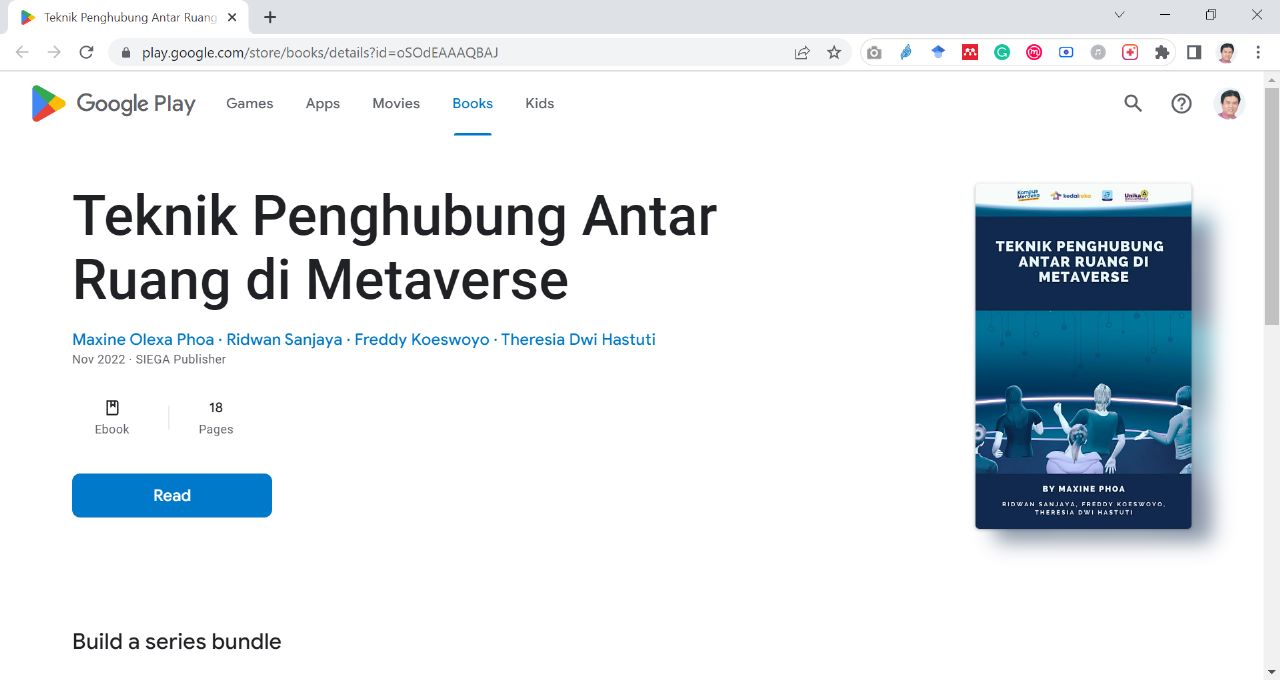Switch to the Movies tab
The height and width of the screenshot is (680, 1280).
[396, 104]
